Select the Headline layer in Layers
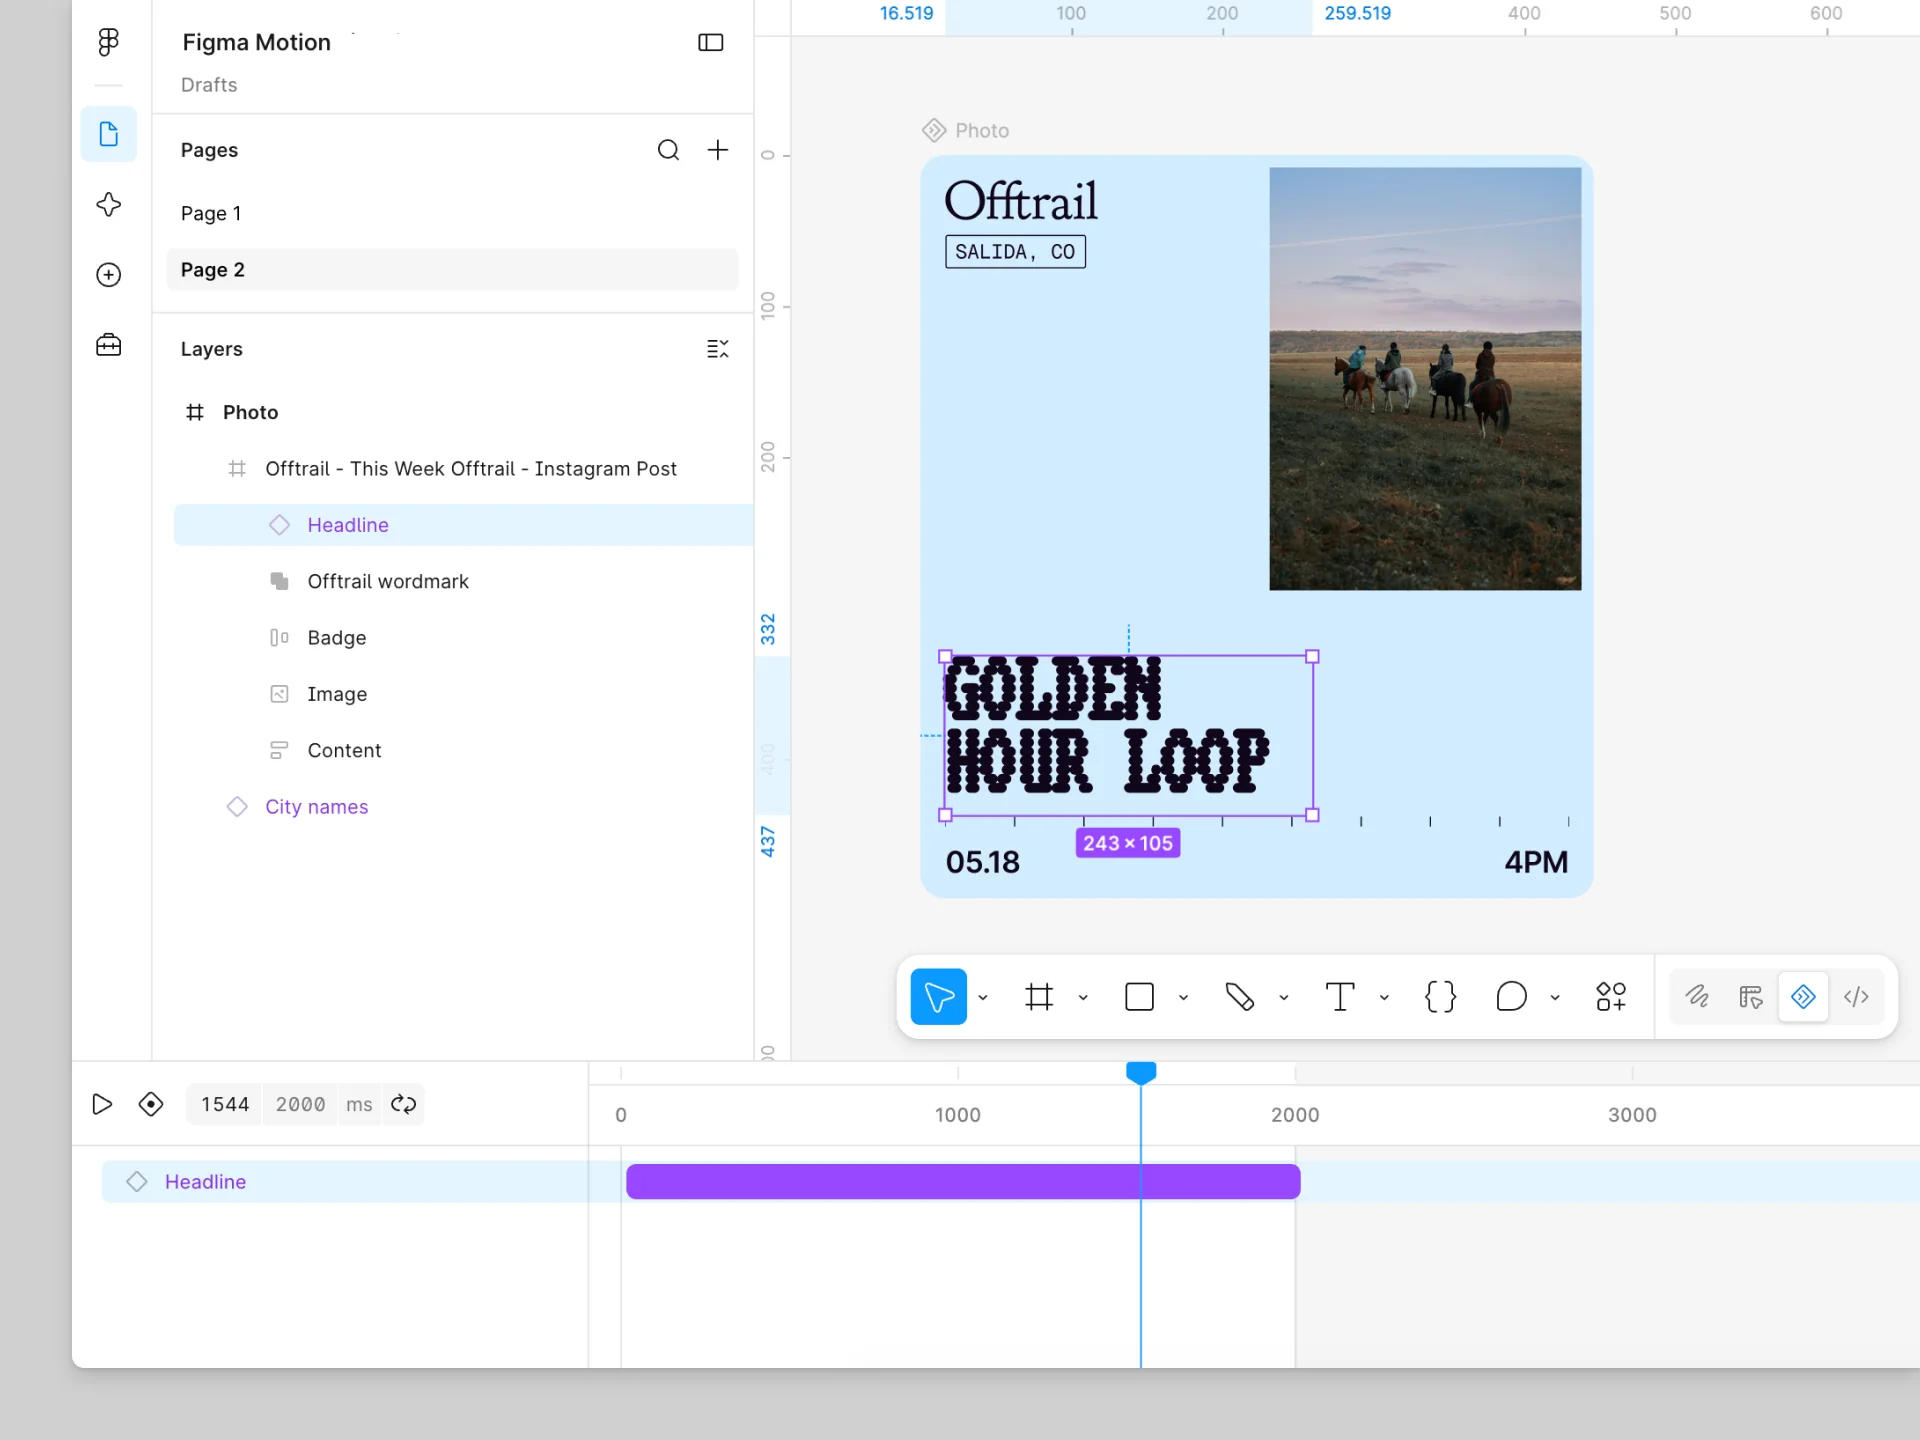The width and height of the screenshot is (1920, 1440). point(463,525)
